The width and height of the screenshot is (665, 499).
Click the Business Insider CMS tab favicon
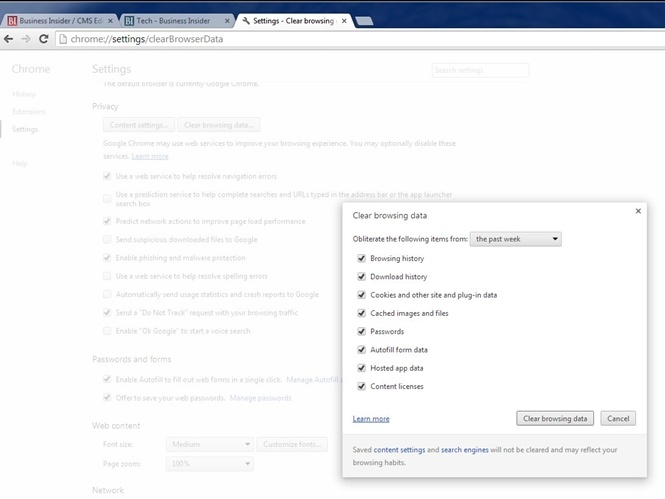(x=12, y=20)
